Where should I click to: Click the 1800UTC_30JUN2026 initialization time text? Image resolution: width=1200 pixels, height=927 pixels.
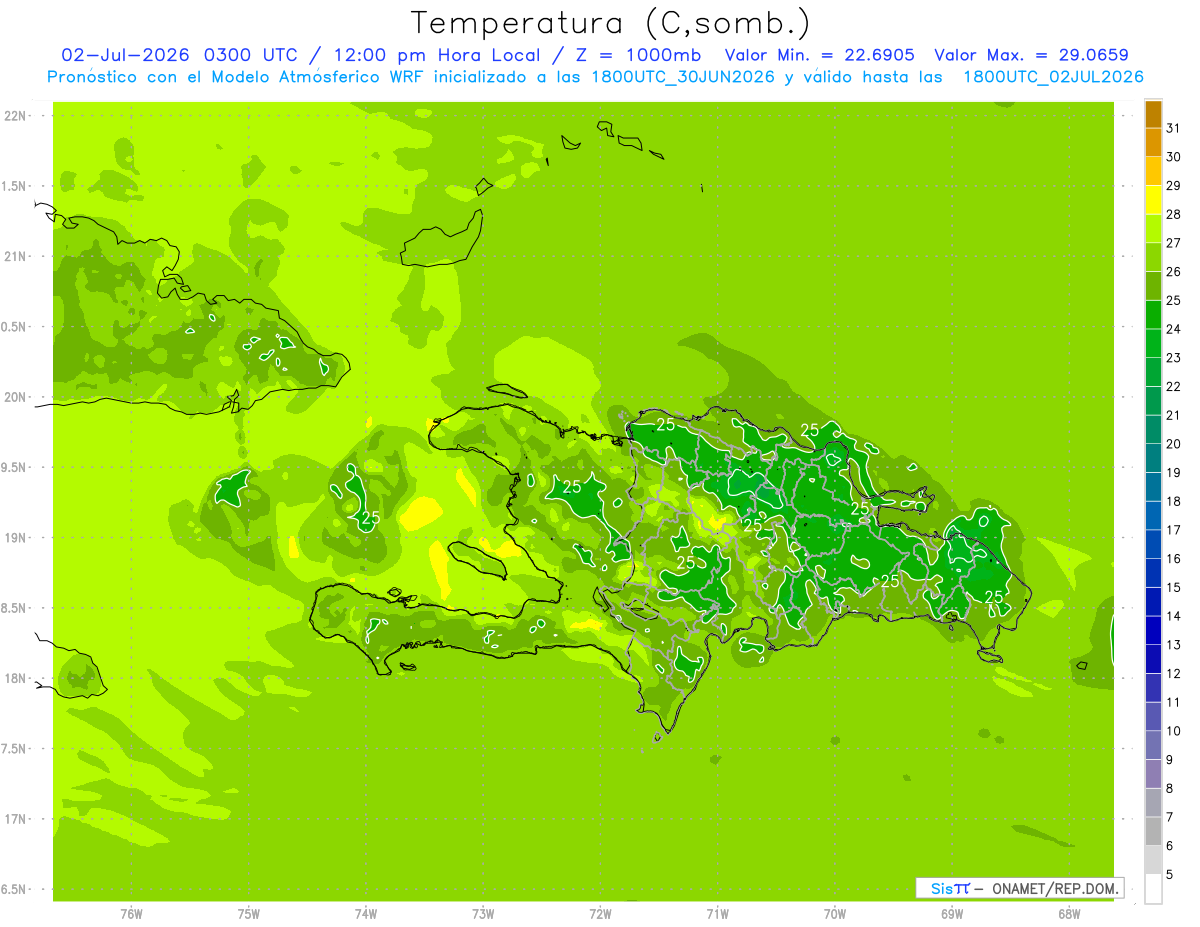tap(681, 76)
